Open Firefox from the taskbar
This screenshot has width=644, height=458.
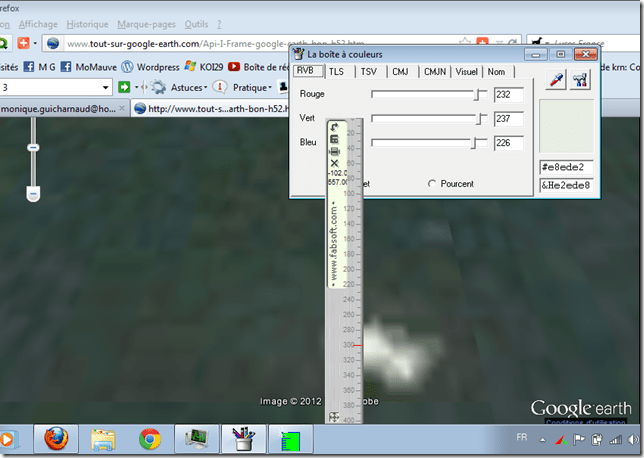(x=56, y=439)
